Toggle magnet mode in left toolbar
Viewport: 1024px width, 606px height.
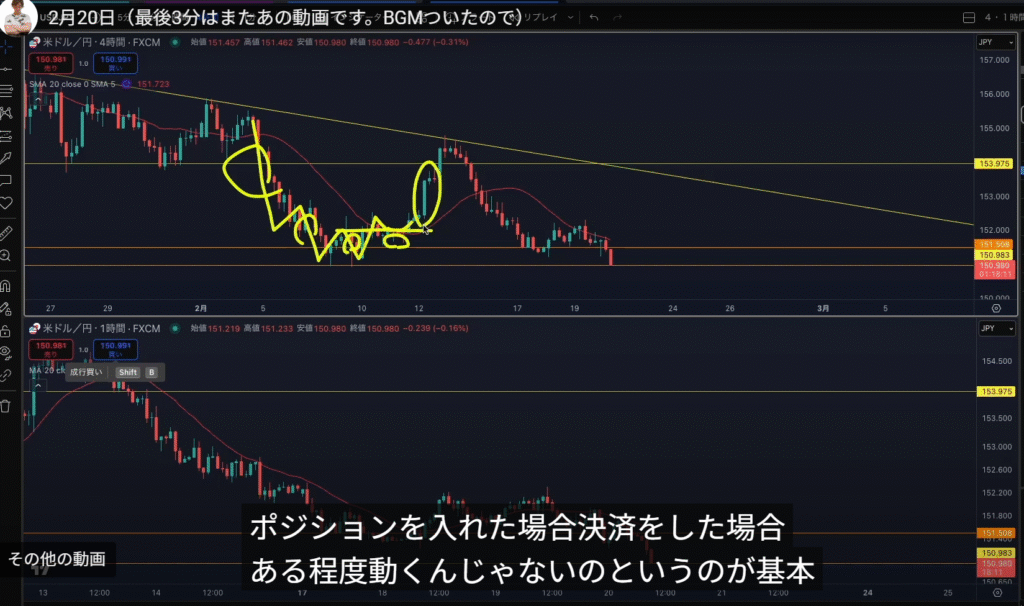tap(6, 285)
